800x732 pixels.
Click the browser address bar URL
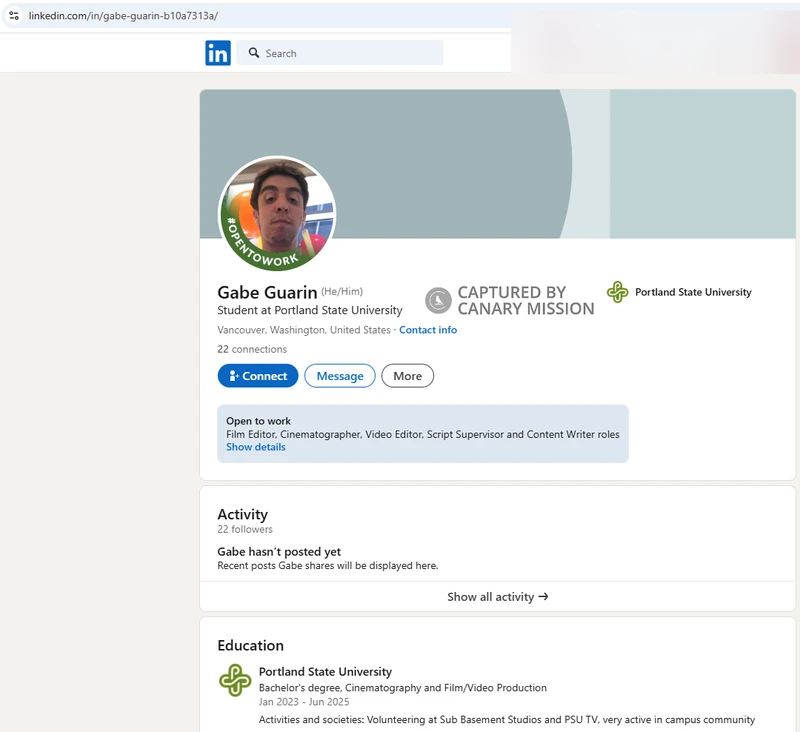[123, 16]
